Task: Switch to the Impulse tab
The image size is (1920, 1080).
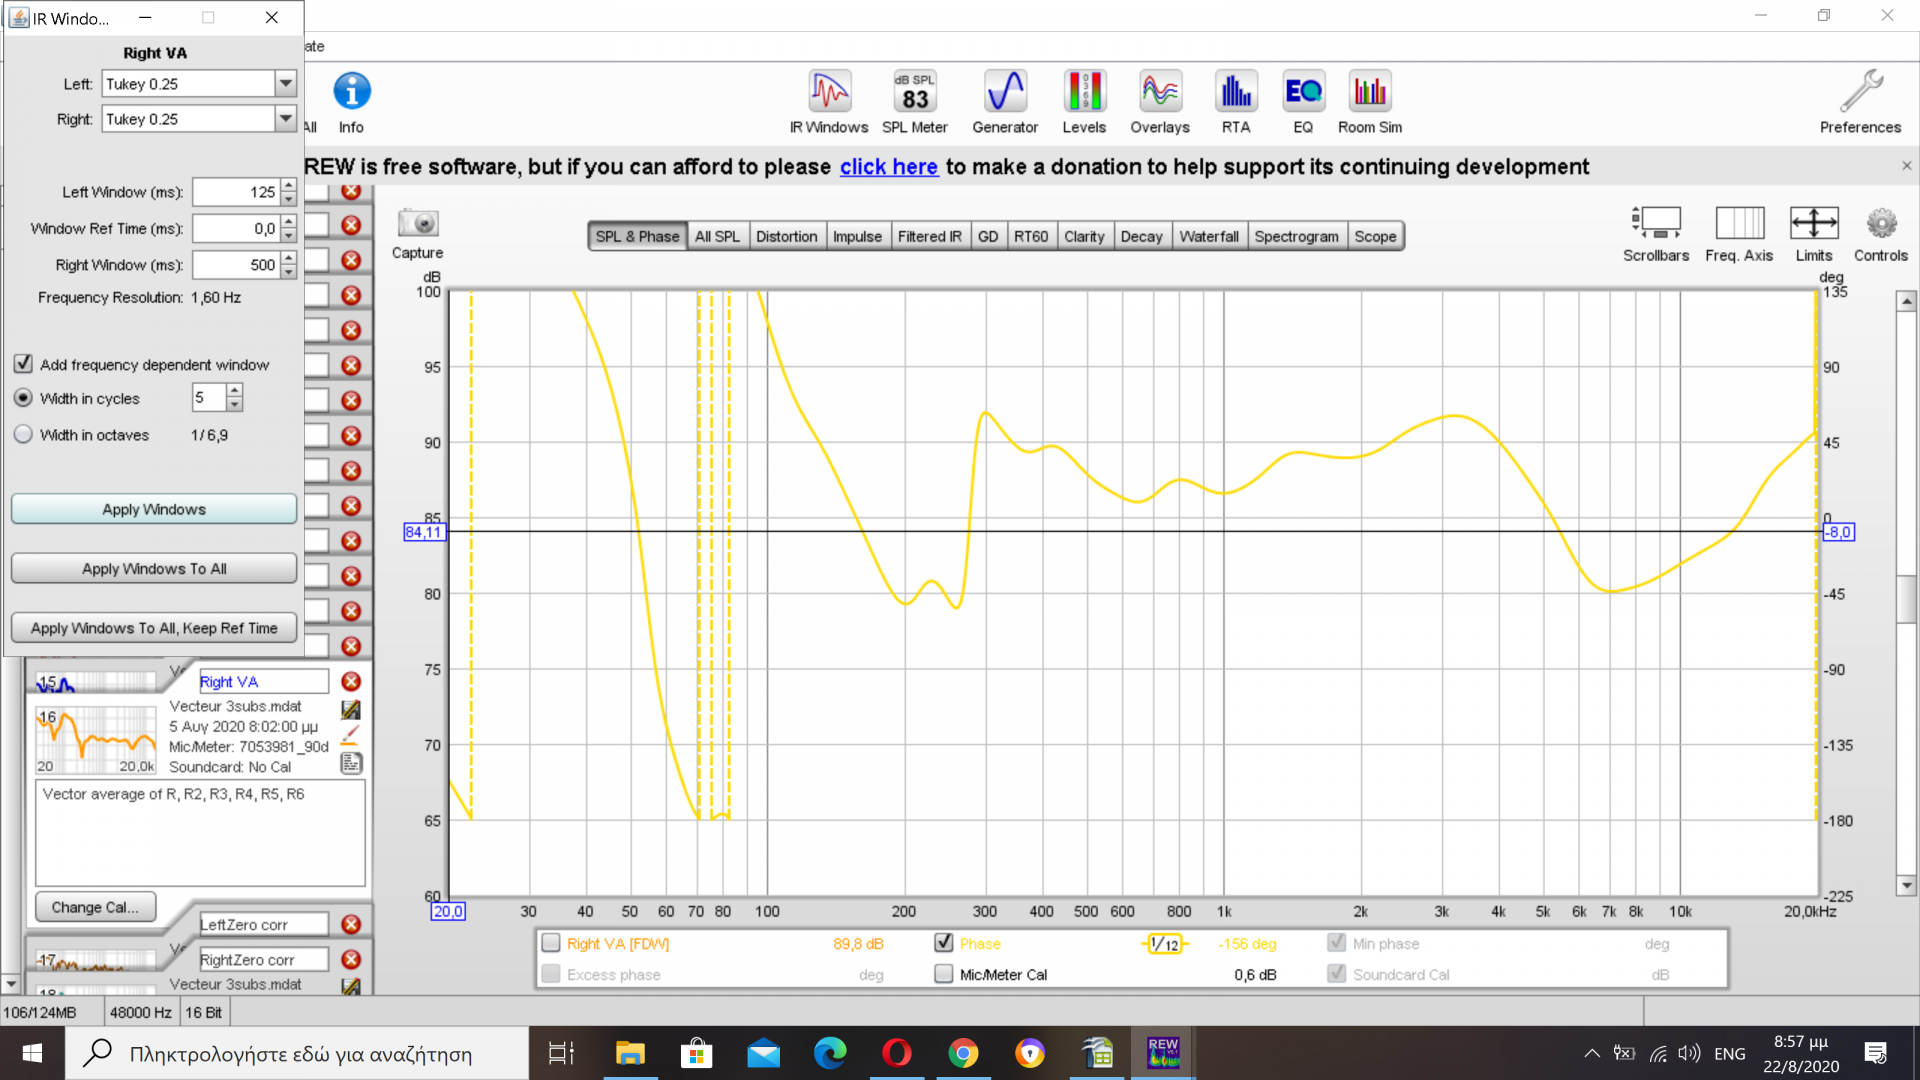Action: point(857,236)
